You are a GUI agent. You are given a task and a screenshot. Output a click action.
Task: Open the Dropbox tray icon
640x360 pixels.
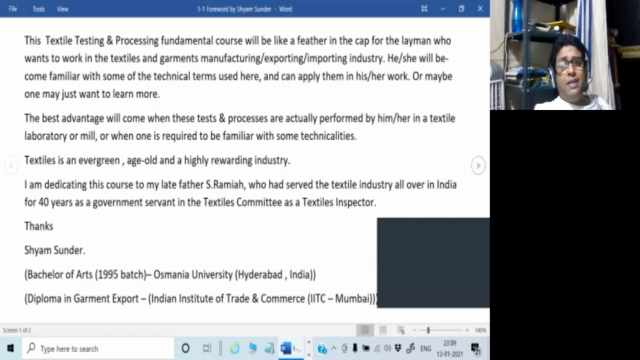click(398, 348)
